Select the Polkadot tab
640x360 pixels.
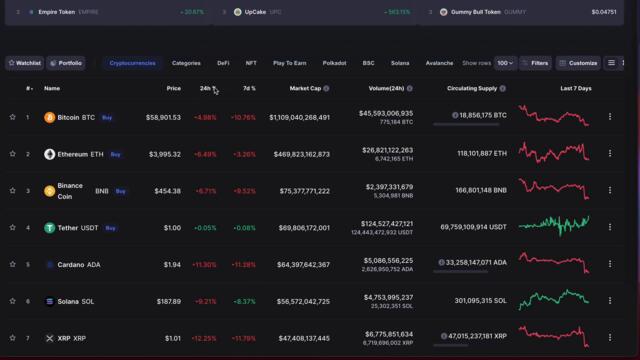pos(334,63)
